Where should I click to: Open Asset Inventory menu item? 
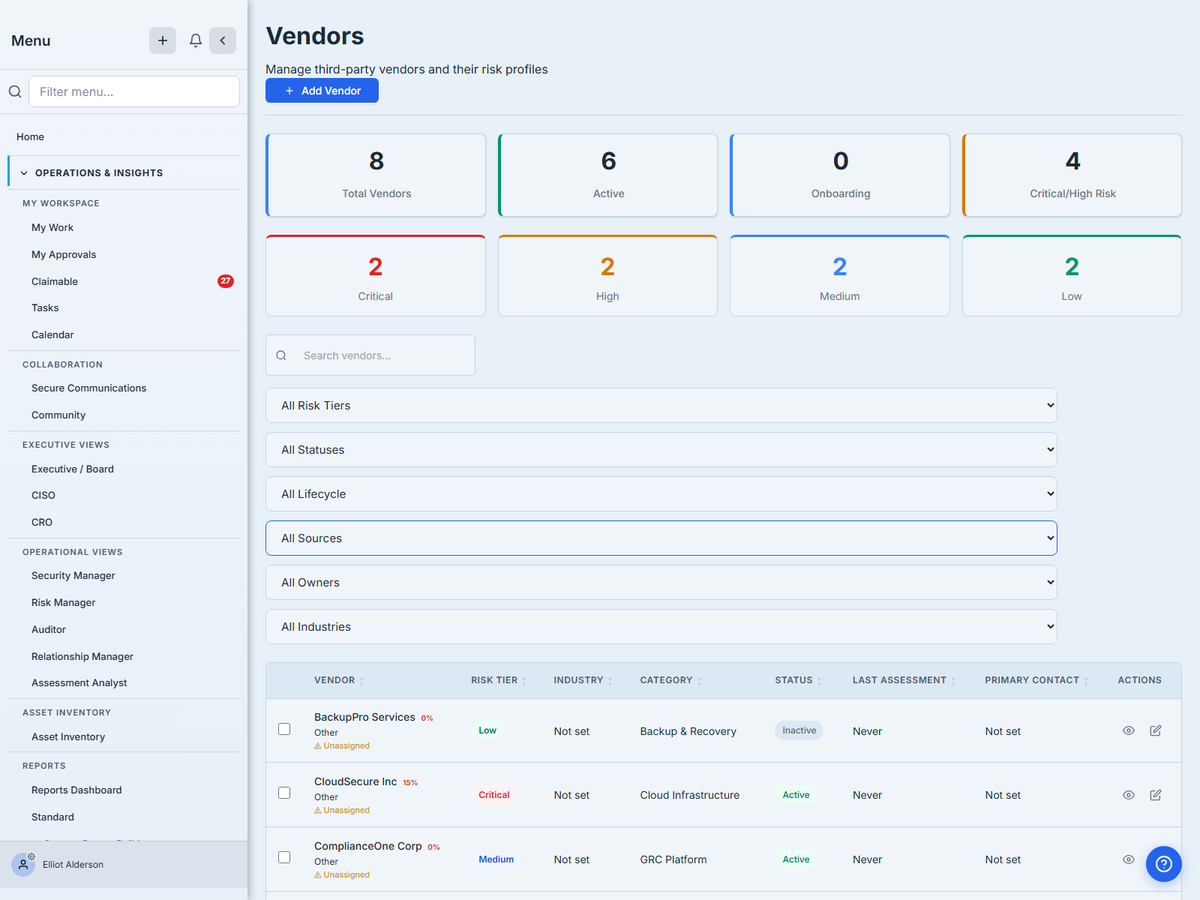(68, 737)
